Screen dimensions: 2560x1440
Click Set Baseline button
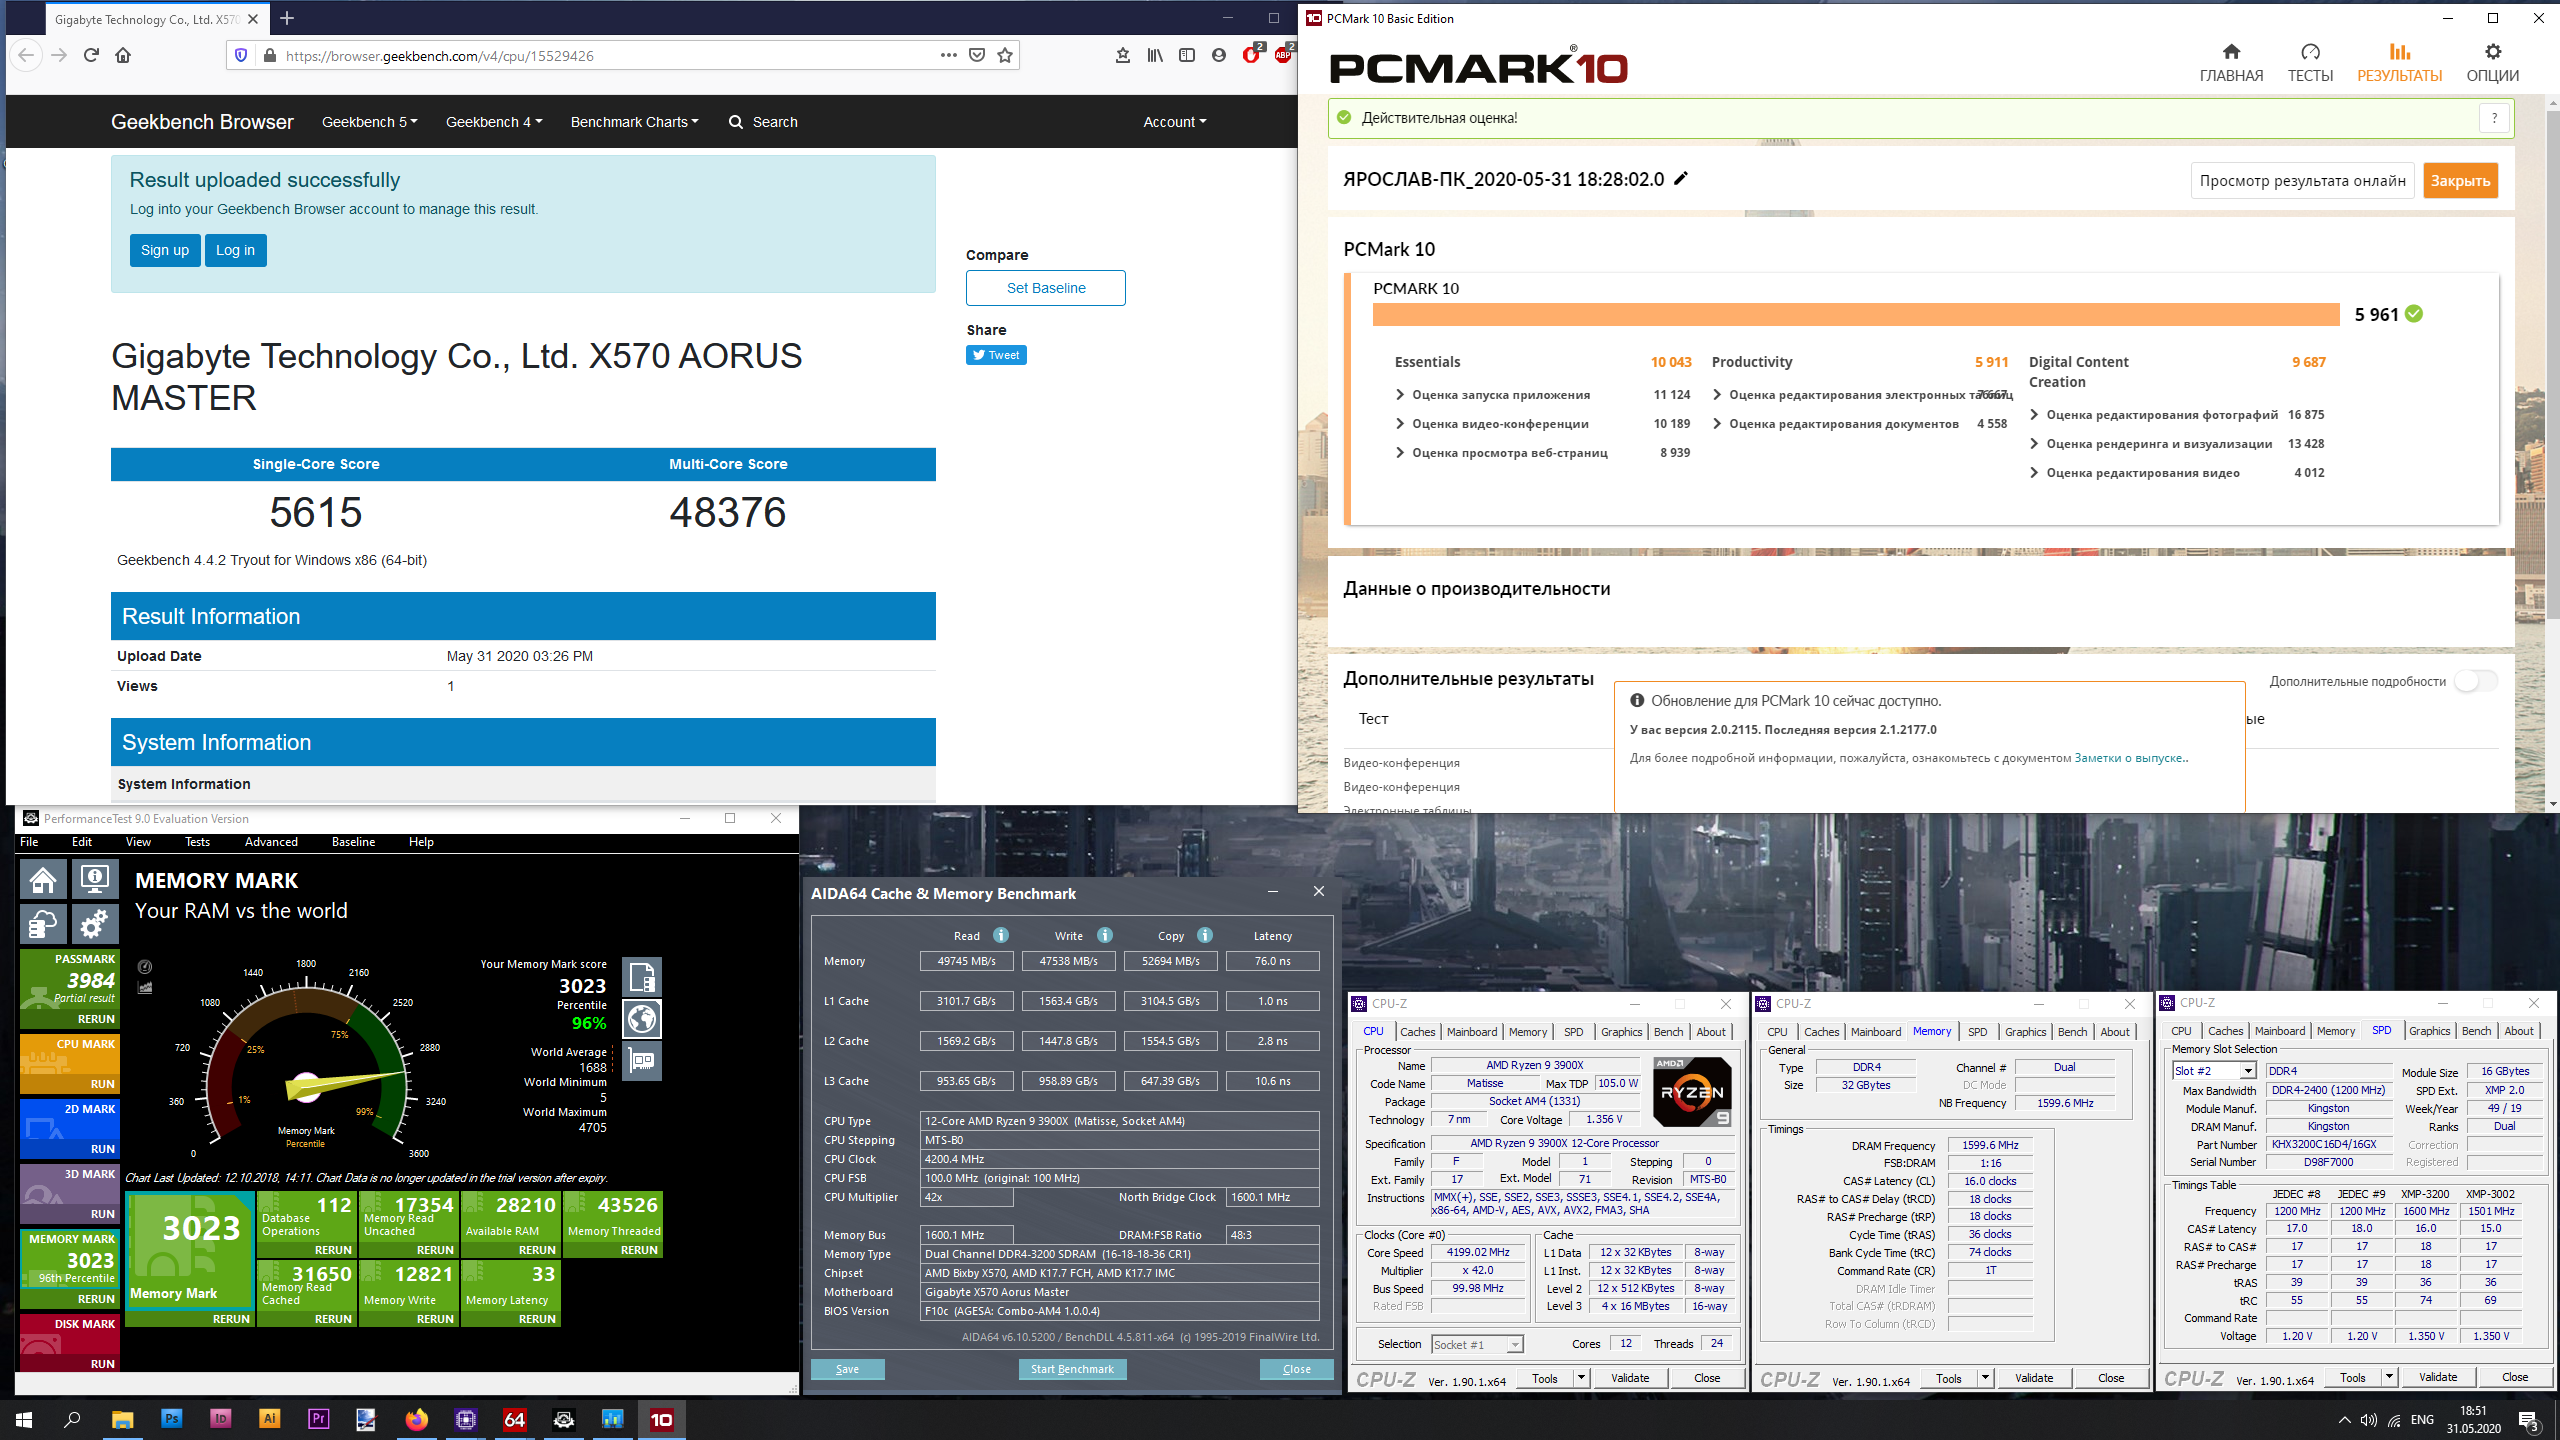click(x=1046, y=288)
